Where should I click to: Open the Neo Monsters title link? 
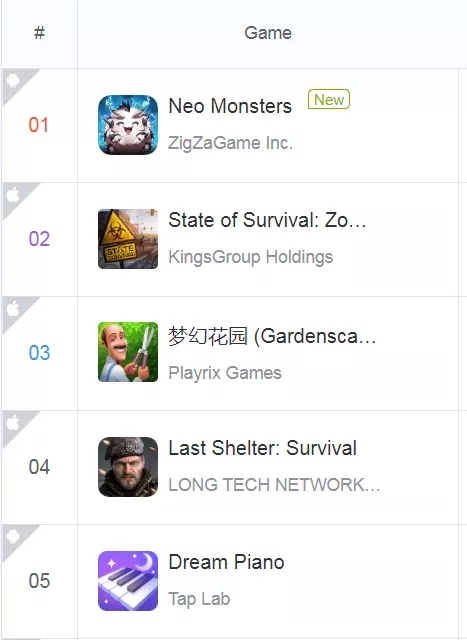point(230,106)
